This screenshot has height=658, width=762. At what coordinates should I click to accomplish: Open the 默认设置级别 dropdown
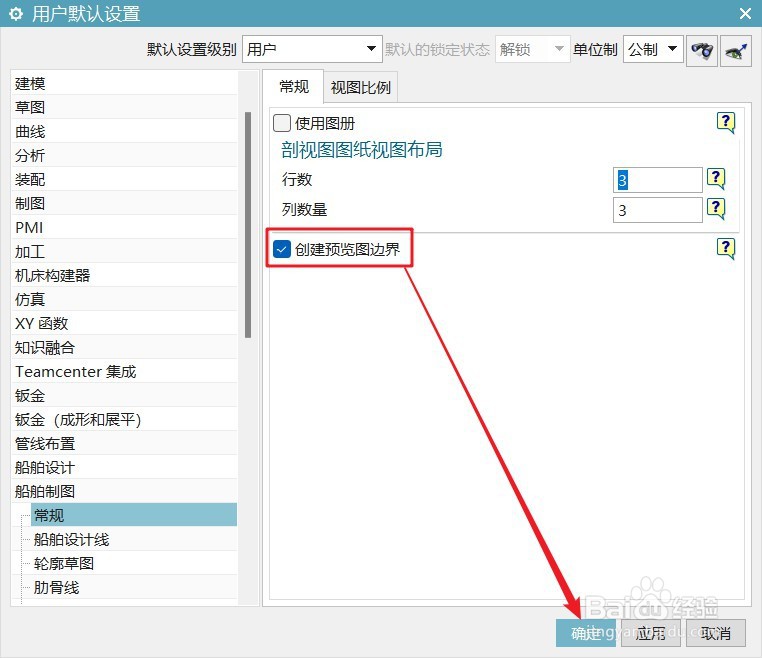tap(312, 49)
